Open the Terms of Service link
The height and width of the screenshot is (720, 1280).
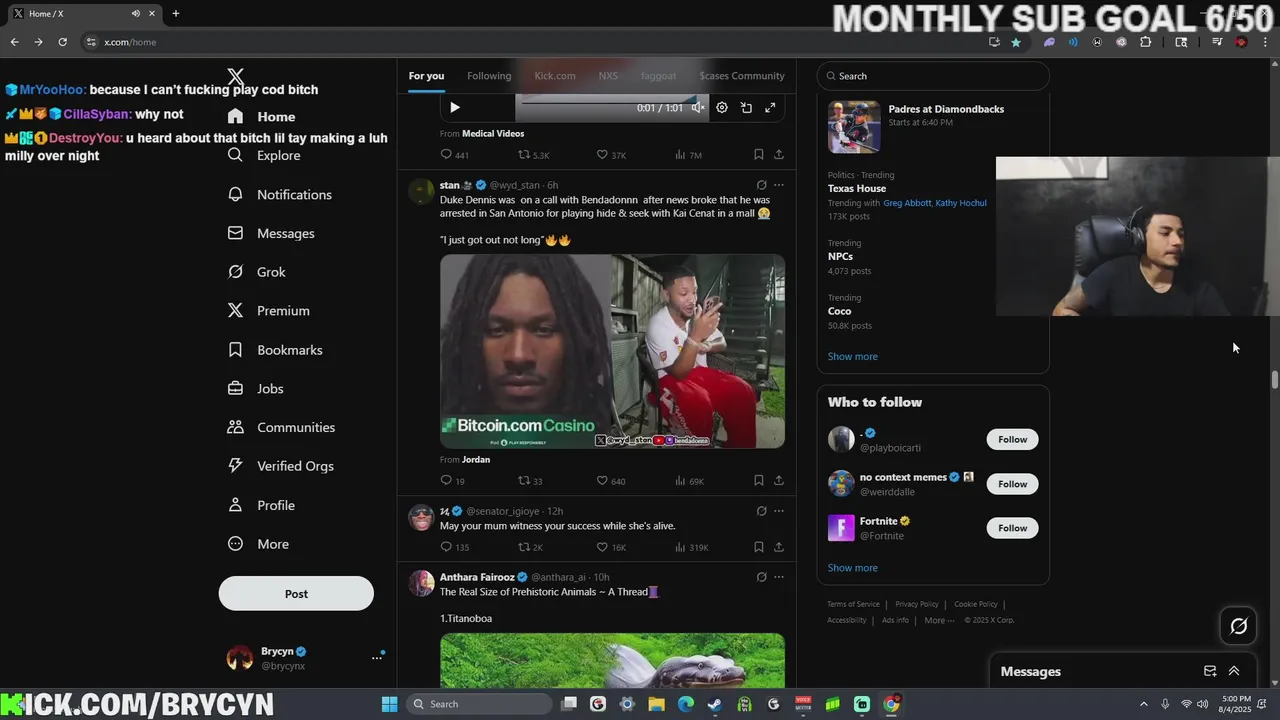[853, 604]
